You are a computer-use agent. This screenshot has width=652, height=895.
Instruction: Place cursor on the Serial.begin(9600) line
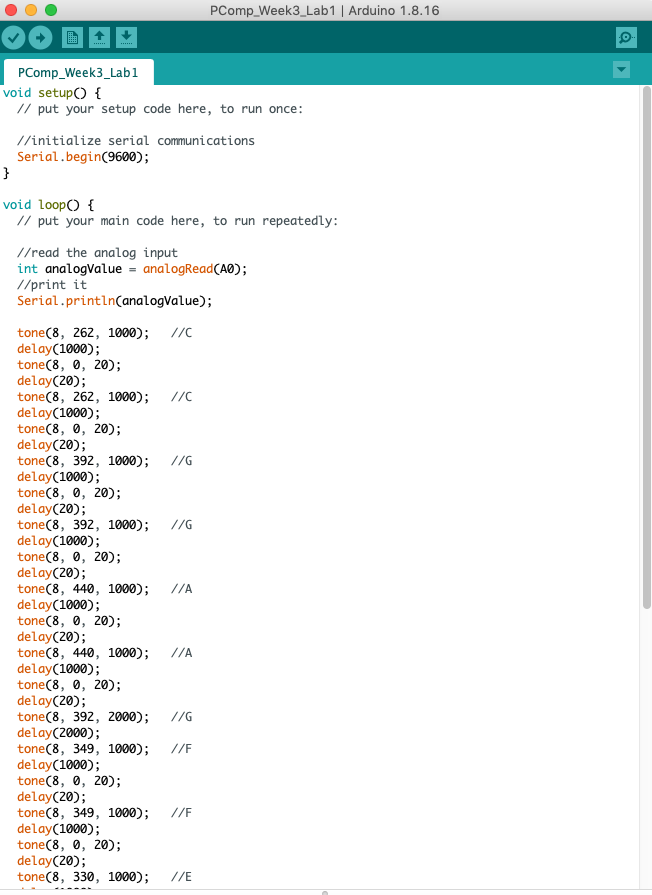pos(83,157)
